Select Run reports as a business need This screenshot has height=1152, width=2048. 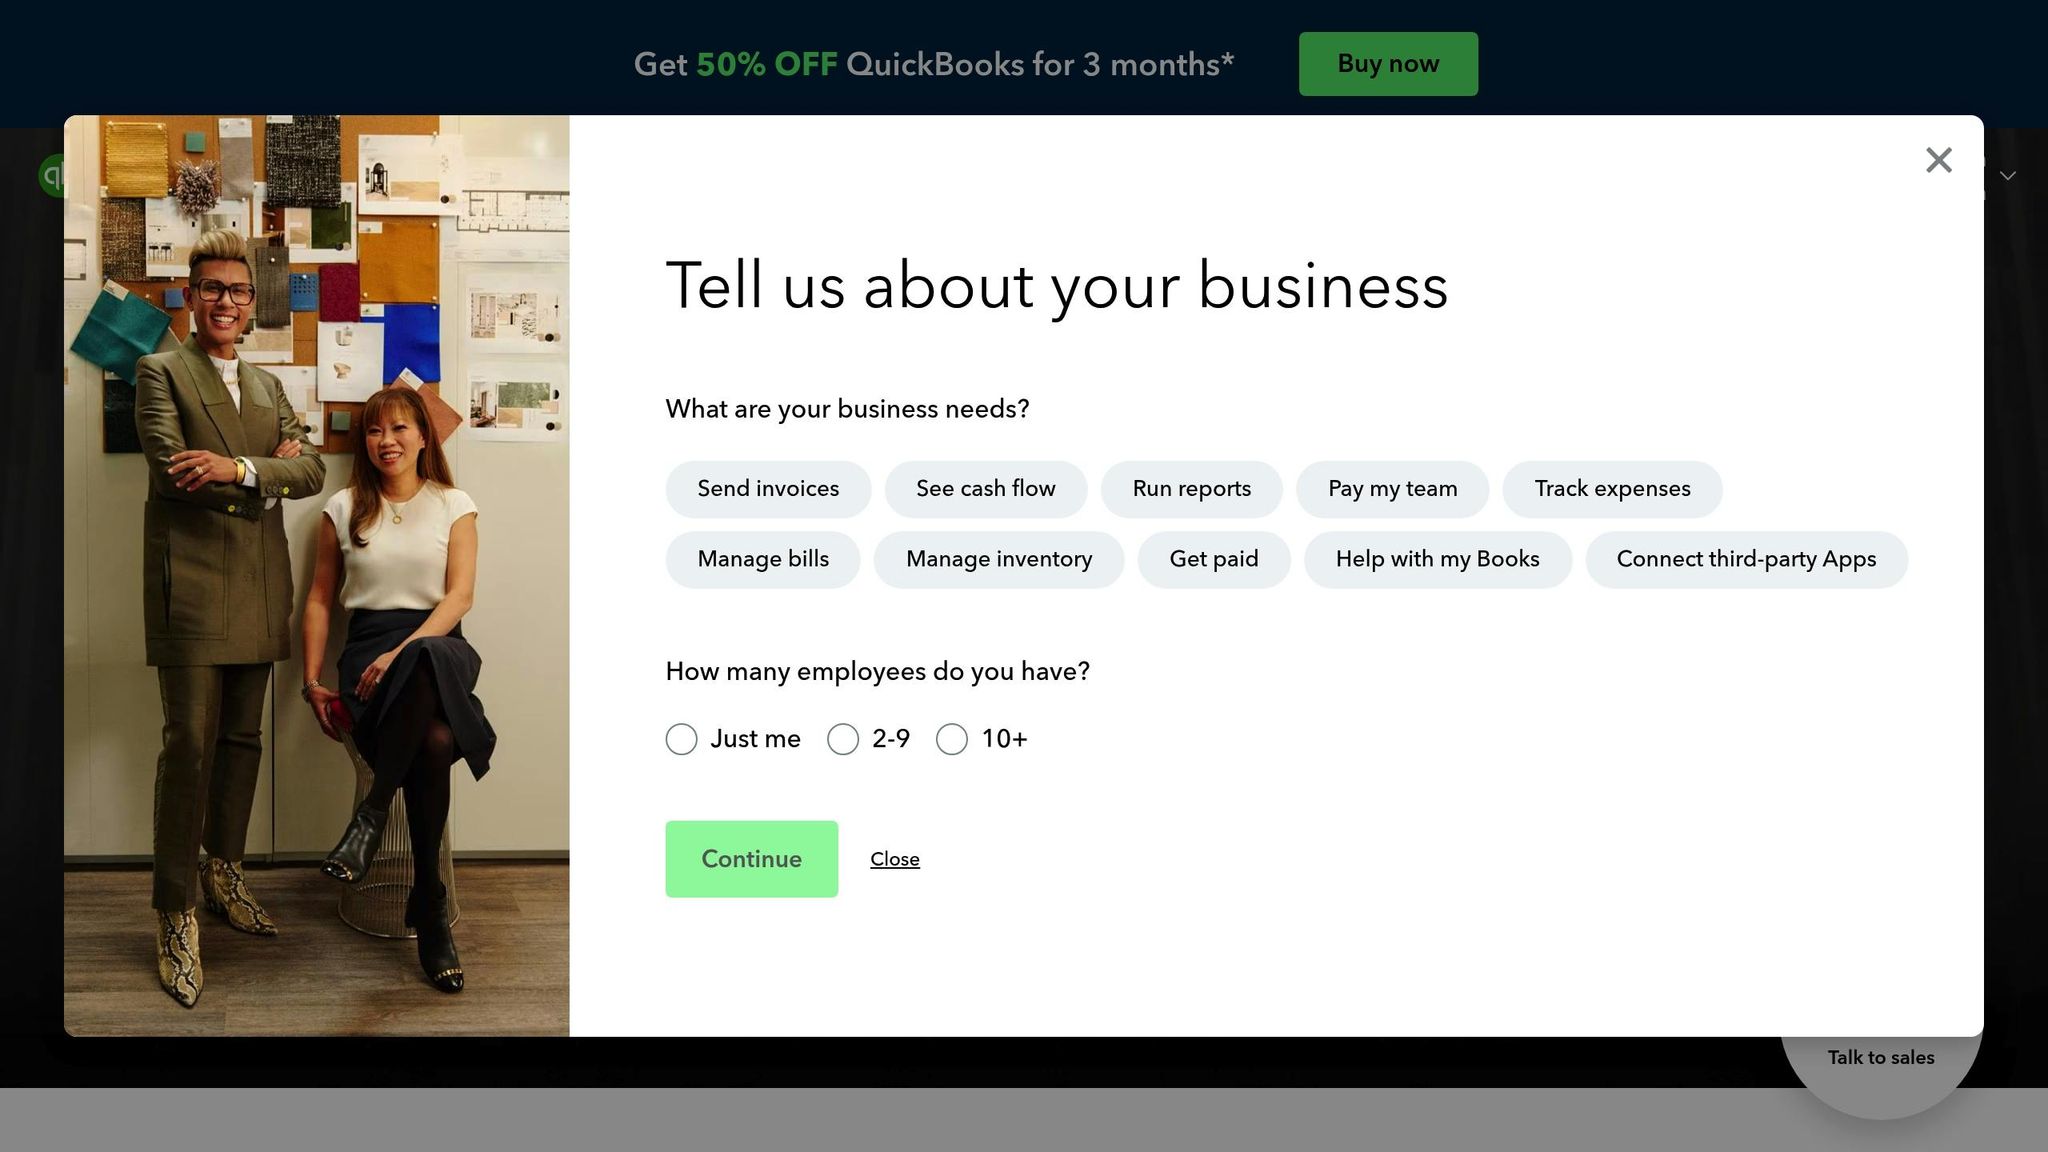1191,489
